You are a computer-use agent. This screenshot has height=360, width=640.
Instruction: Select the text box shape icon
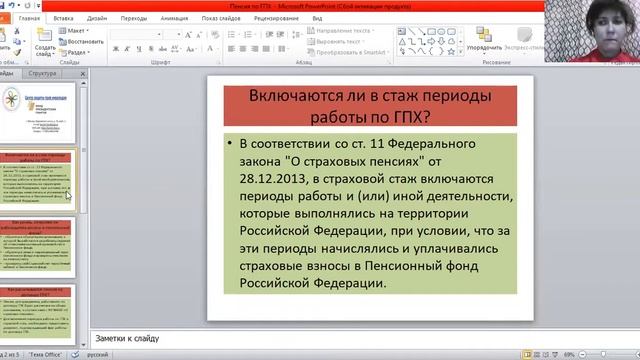click(402, 32)
